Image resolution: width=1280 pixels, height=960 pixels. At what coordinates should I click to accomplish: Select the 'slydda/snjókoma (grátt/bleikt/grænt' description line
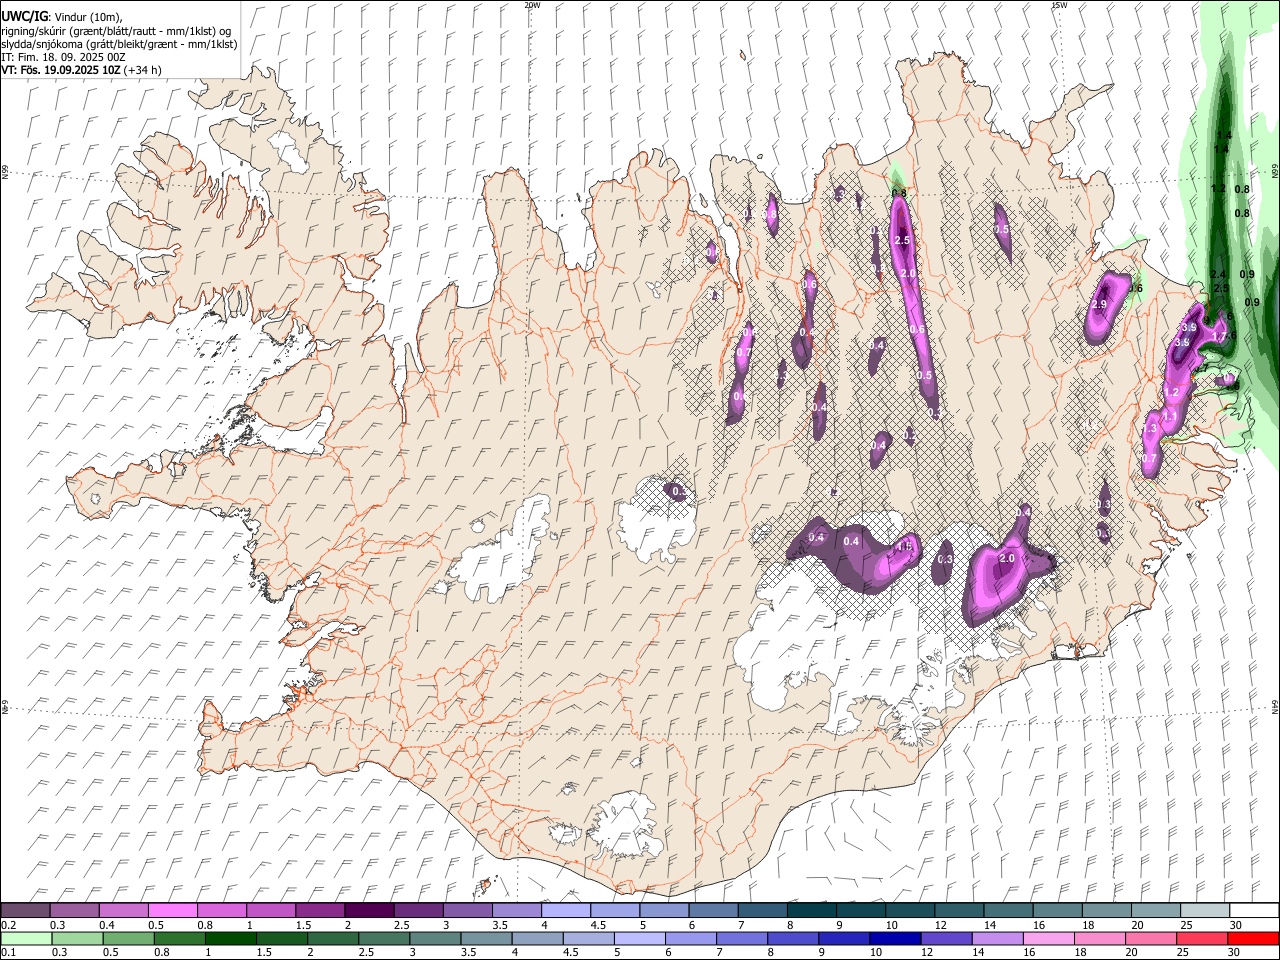(119, 45)
